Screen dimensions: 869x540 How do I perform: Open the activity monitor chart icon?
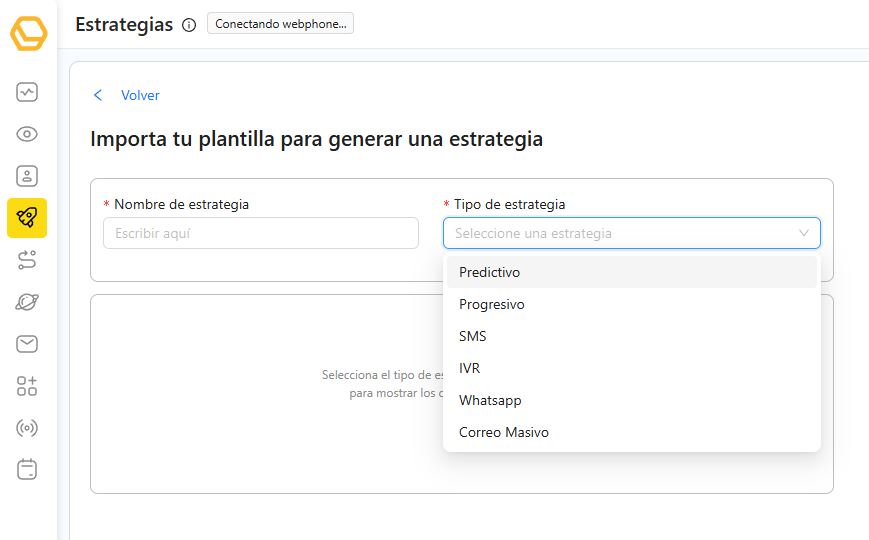coord(27,93)
